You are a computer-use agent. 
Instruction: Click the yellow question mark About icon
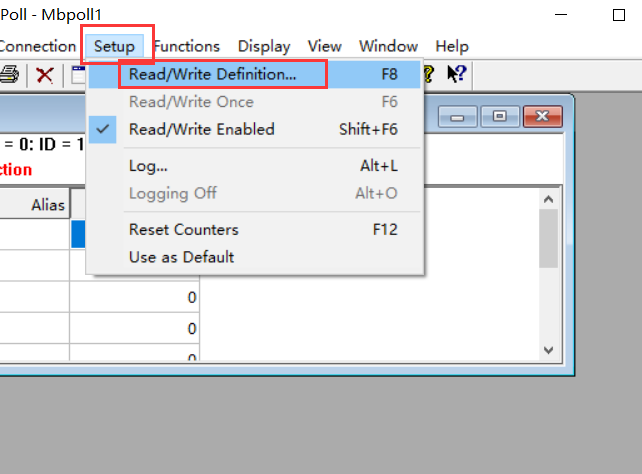(x=429, y=74)
